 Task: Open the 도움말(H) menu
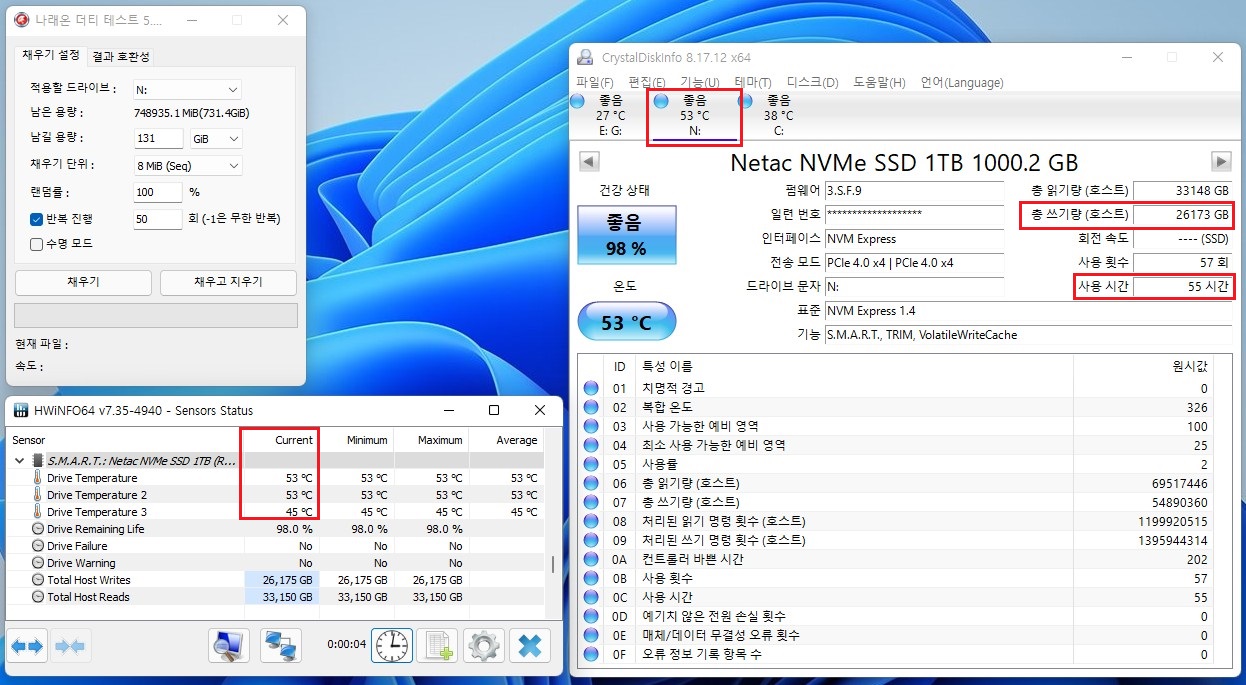[879, 82]
